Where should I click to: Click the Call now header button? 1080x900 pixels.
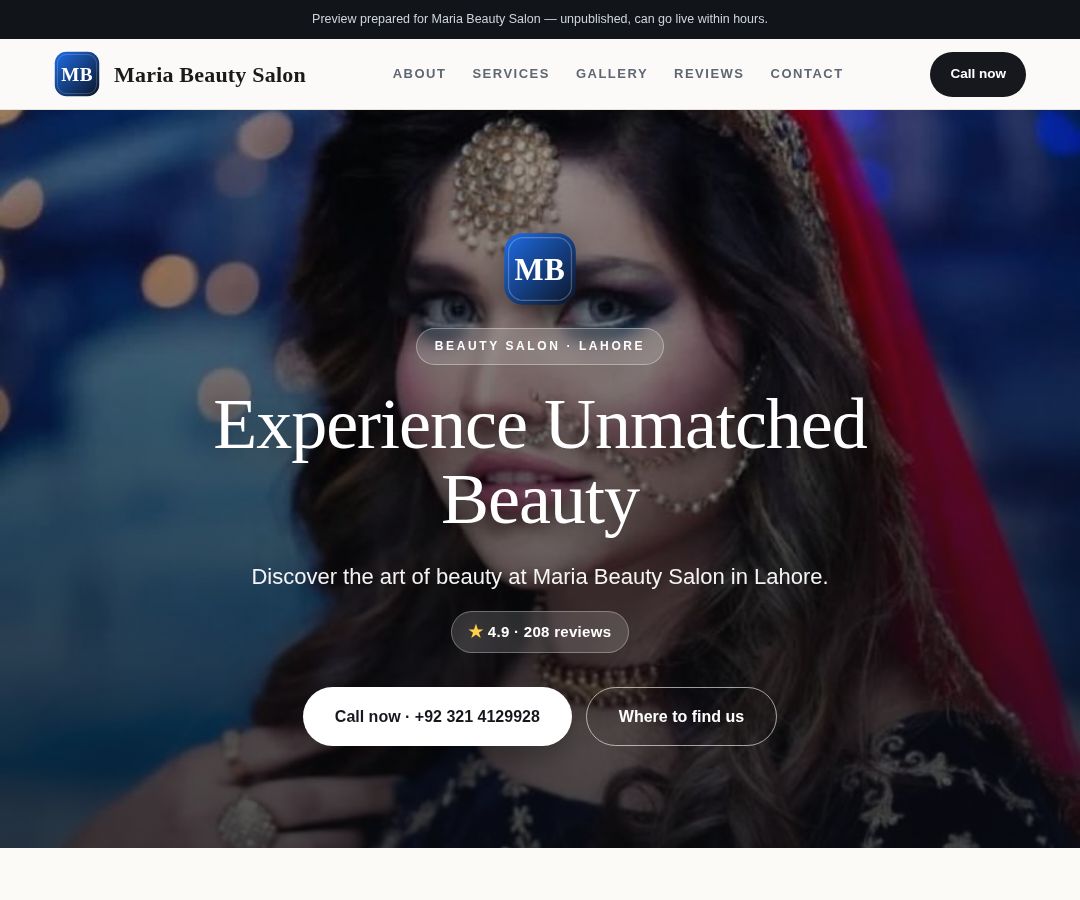(977, 74)
